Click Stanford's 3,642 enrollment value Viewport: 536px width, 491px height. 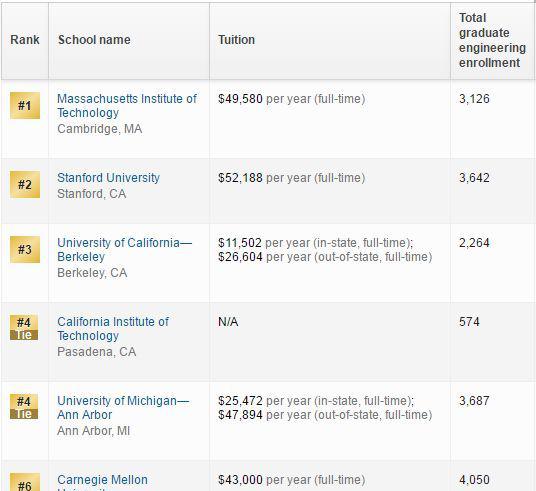coord(474,177)
